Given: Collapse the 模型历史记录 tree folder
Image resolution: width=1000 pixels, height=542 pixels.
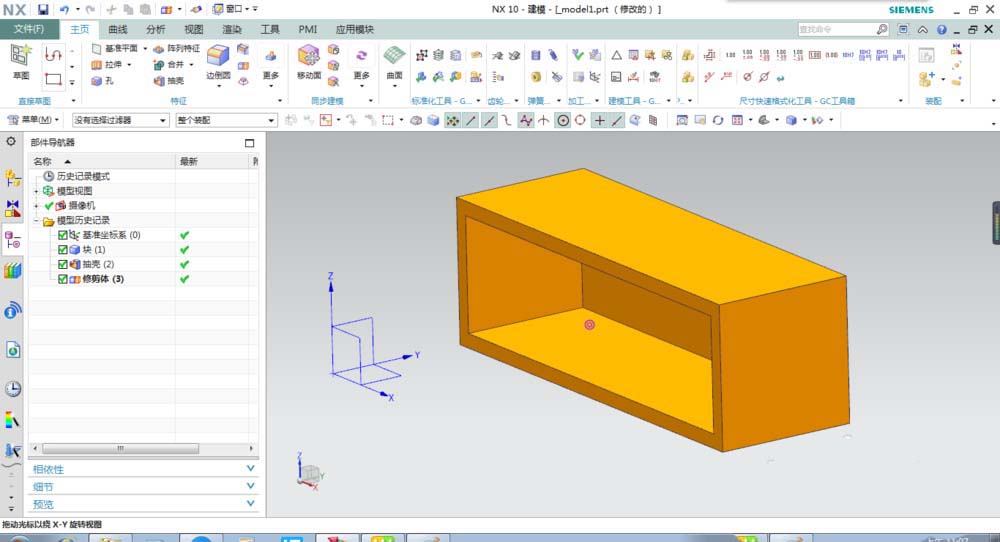Looking at the screenshot, I should pyautogui.click(x=36, y=220).
